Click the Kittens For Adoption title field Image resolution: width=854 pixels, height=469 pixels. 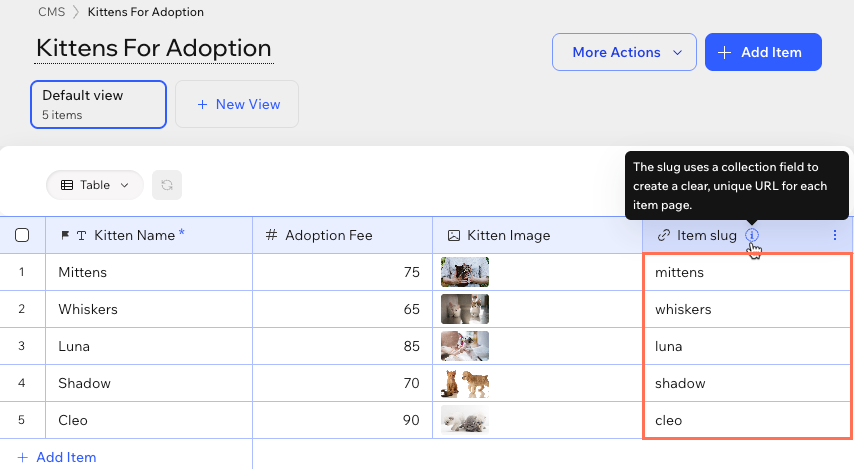154,48
